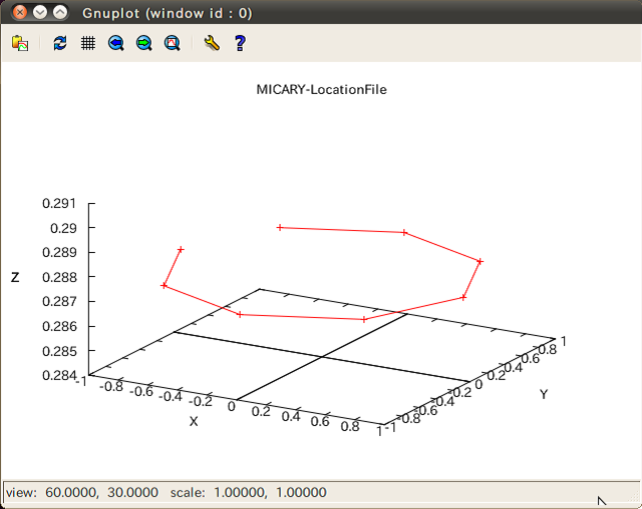Viewport: 642px width, 509px height.
Task: Apply next zoom settings
Action: click(x=144, y=43)
